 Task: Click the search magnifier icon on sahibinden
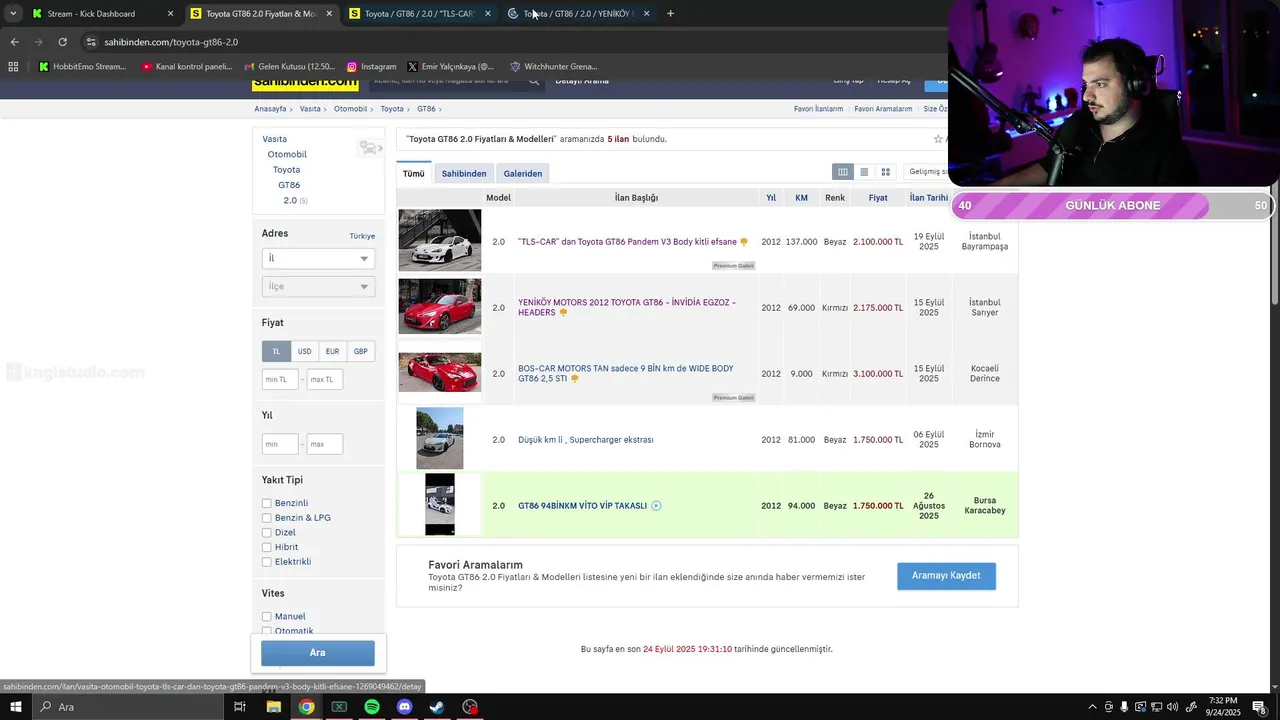click(x=534, y=81)
